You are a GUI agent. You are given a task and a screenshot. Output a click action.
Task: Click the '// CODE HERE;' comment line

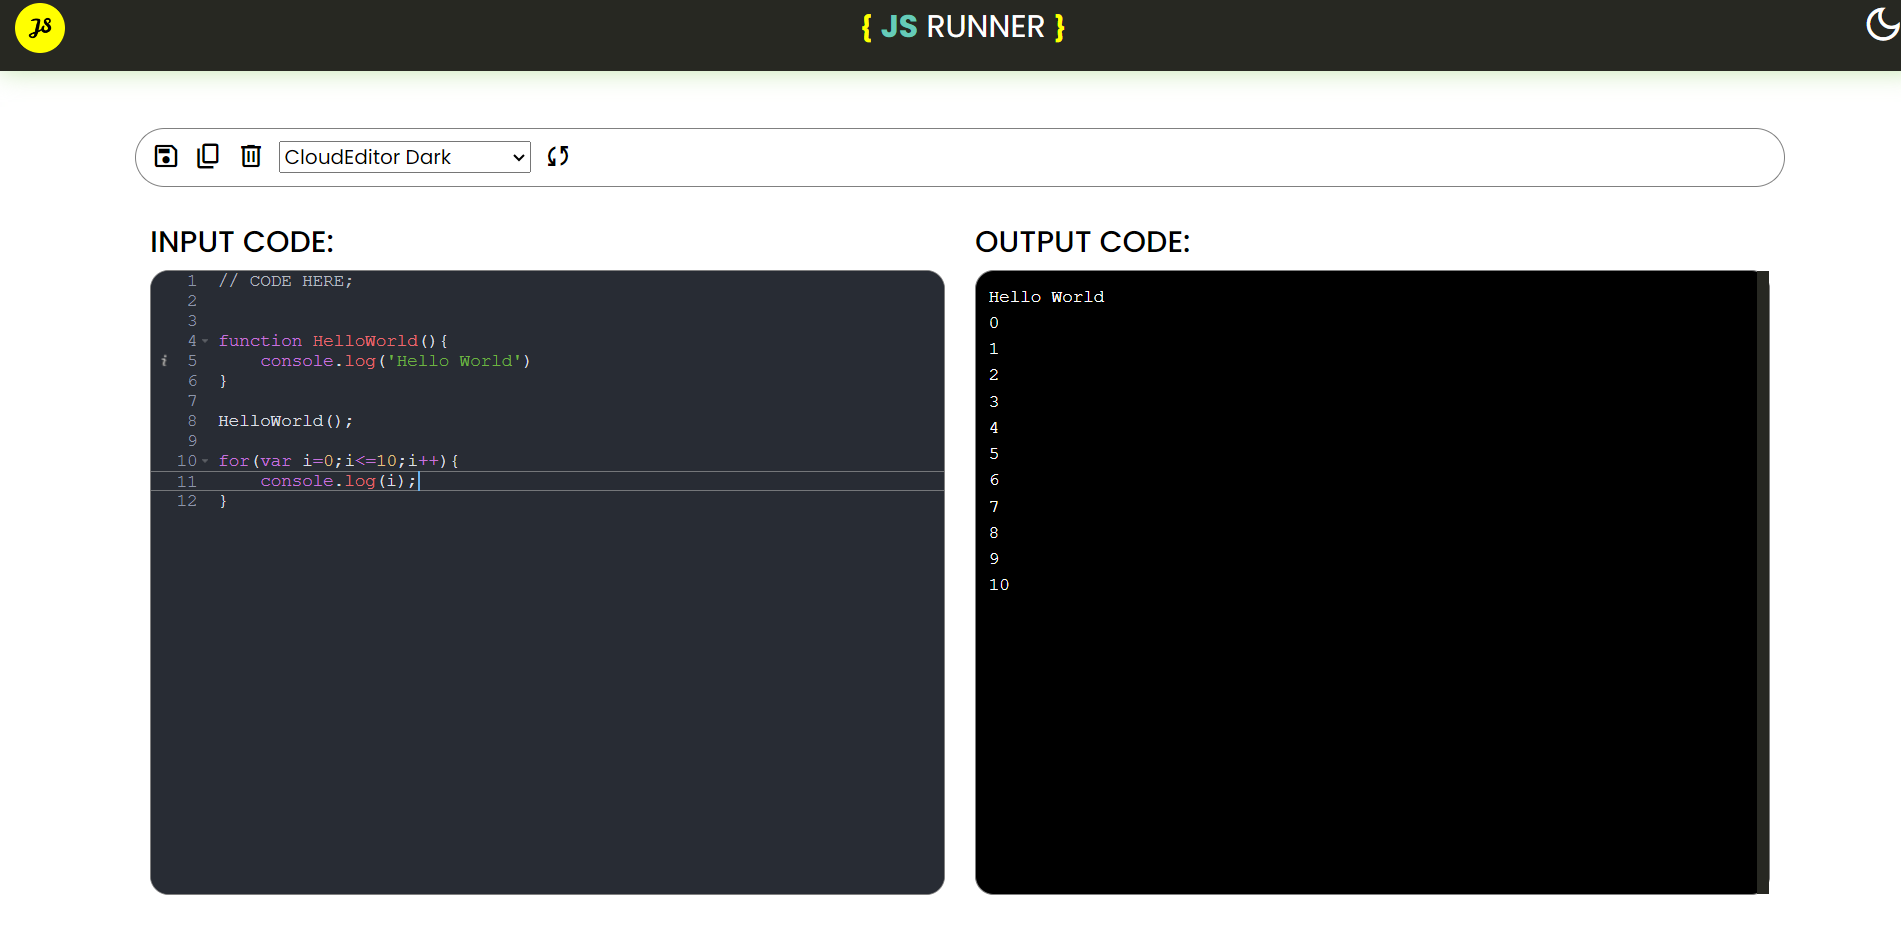click(x=285, y=281)
